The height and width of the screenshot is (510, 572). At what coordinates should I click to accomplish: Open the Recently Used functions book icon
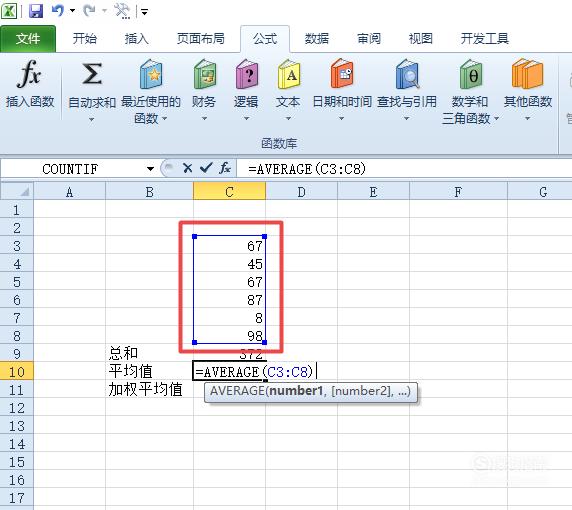(151, 74)
